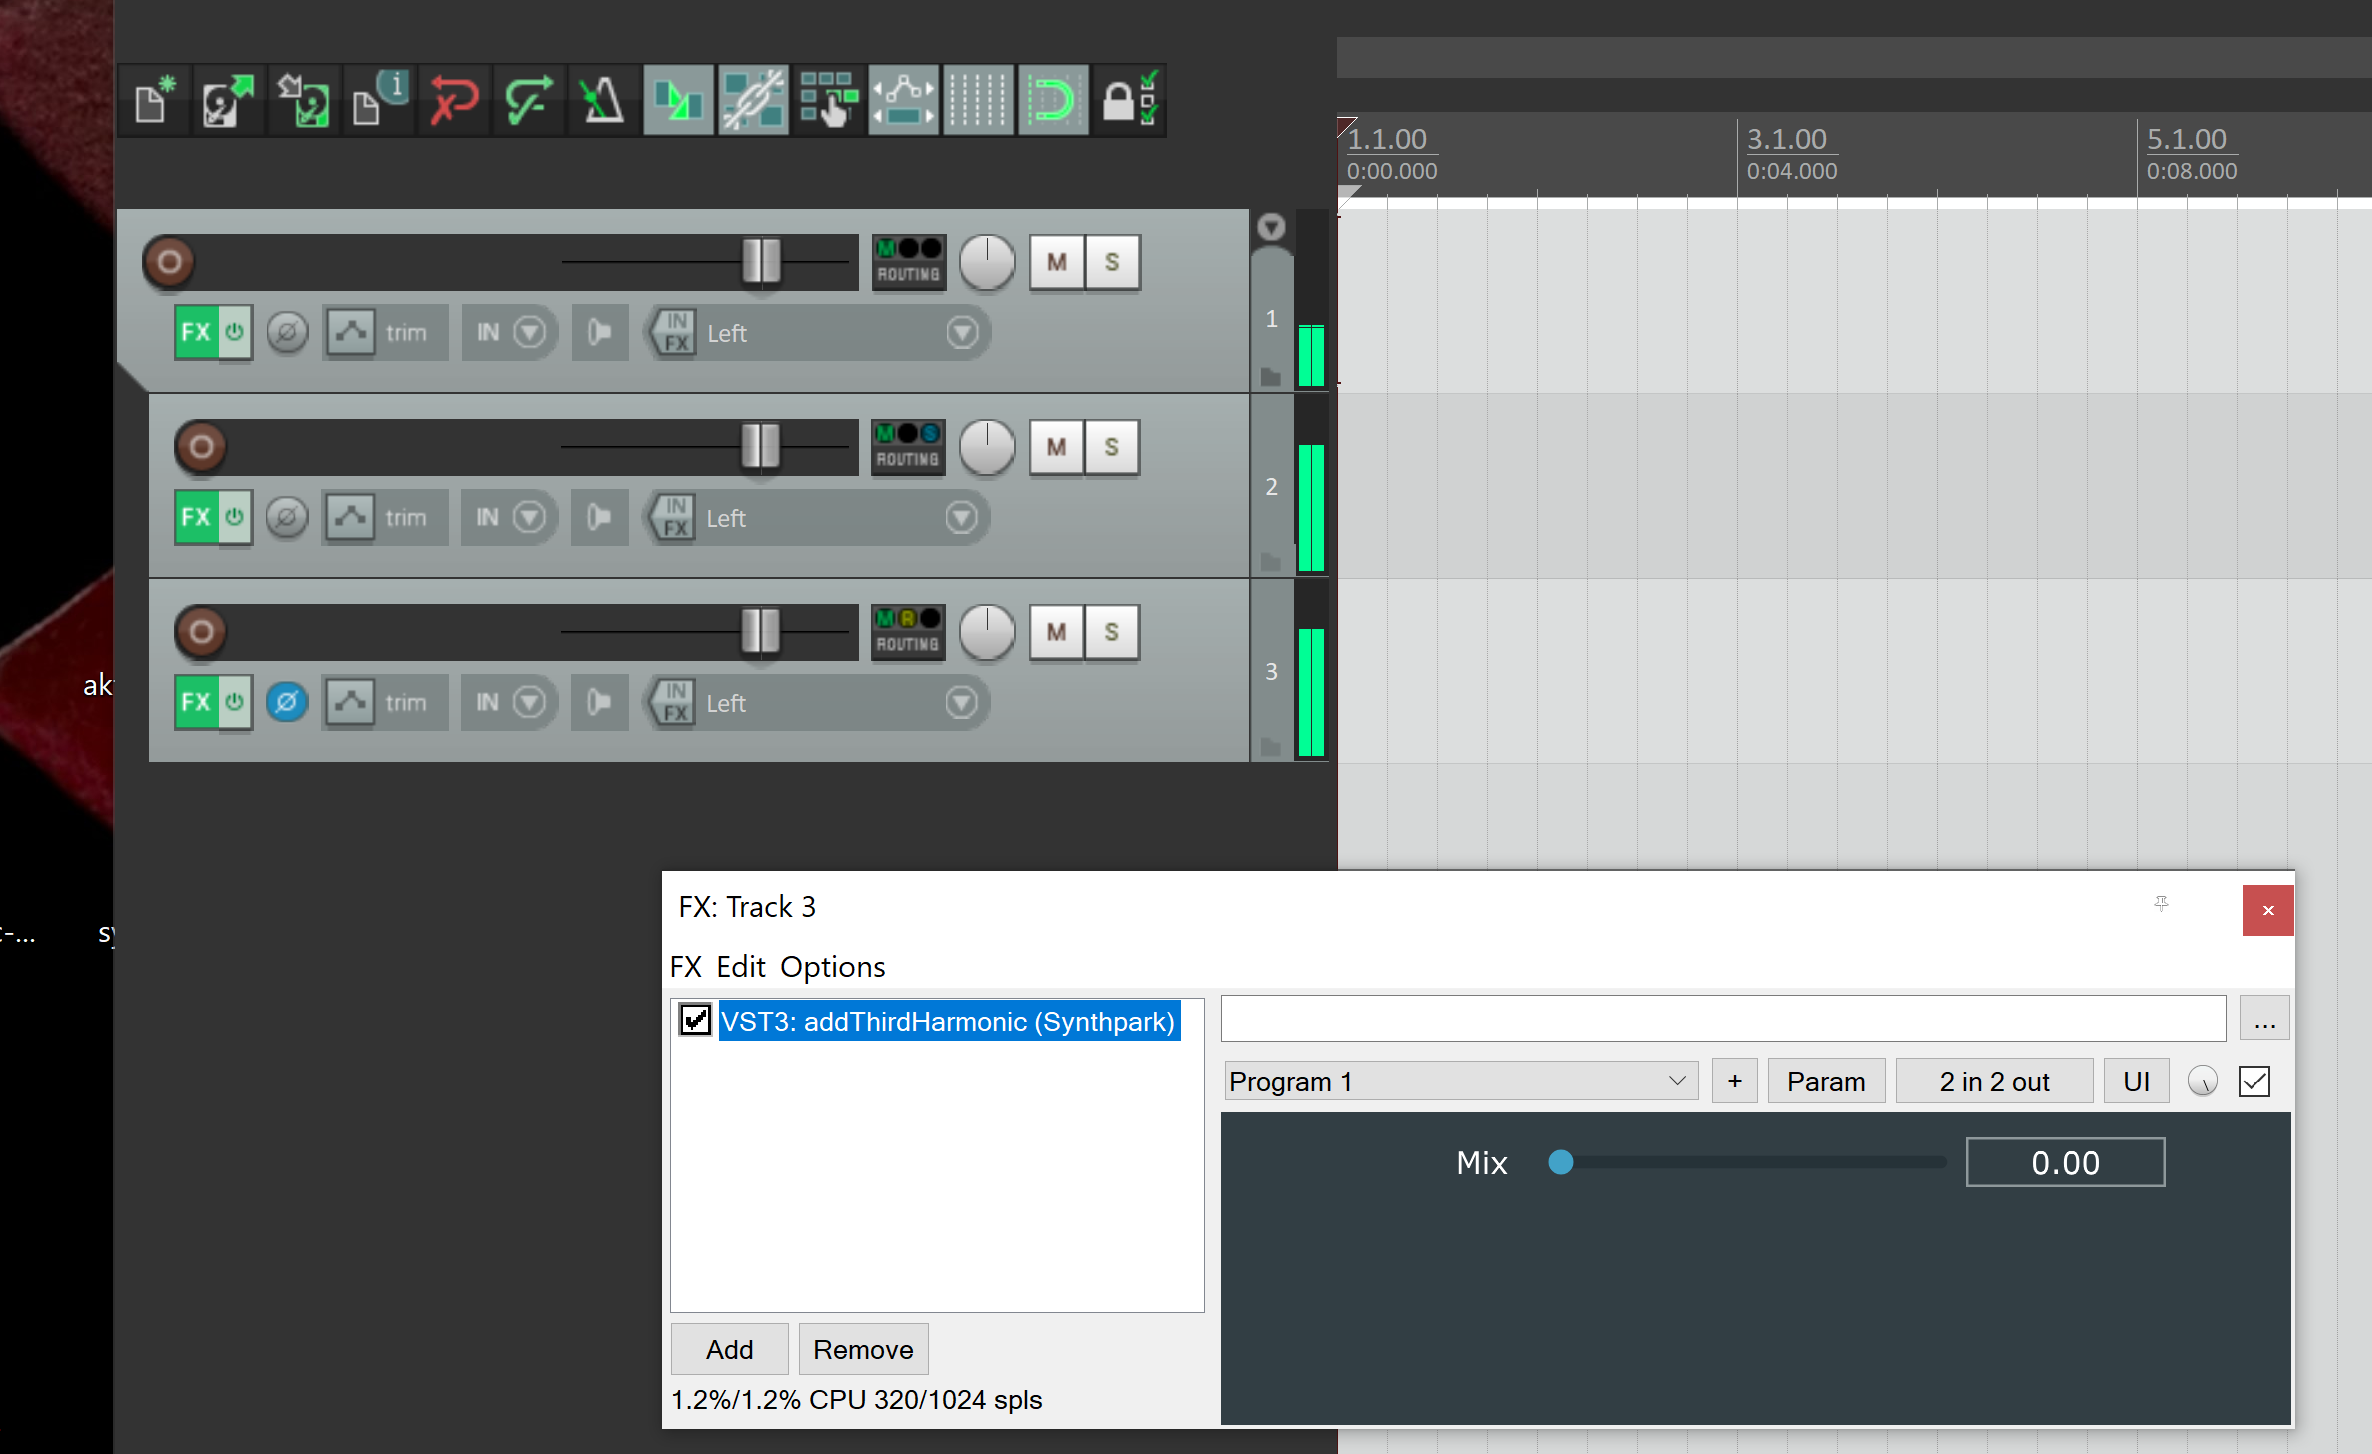Mute Track 2 with M button
Viewport: 2372px width, 1454px height.
point(1056,447)
